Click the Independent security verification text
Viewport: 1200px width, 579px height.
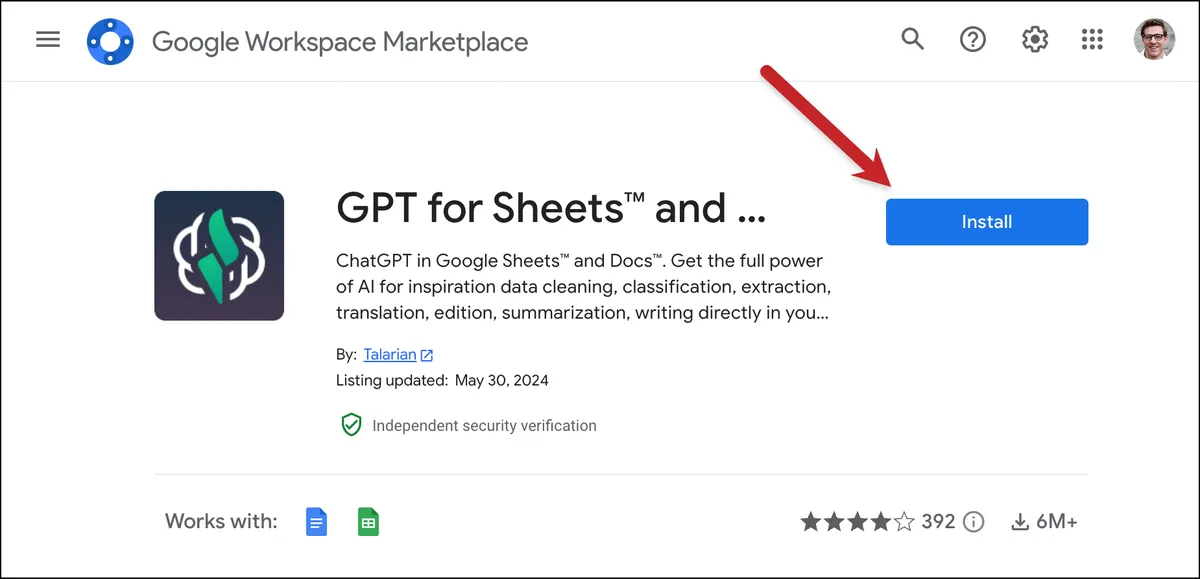[x=484, y=425]
